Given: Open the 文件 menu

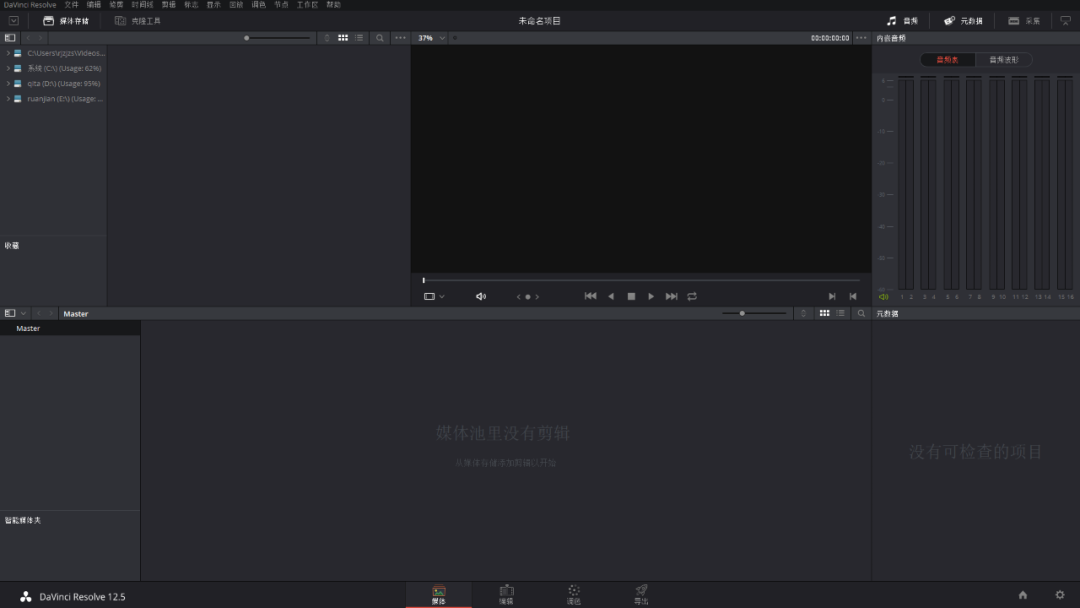Looking at the screenshot, I should [72, 5].
